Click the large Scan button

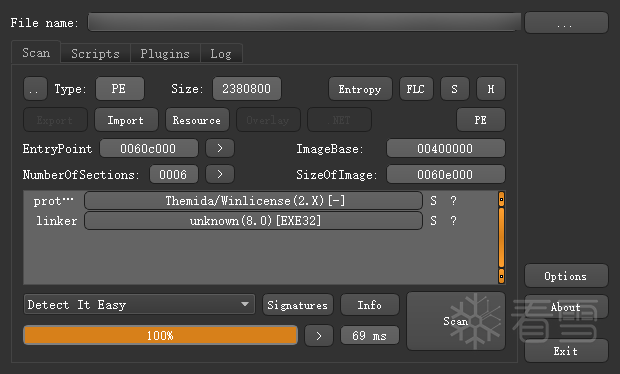[456, 321]
